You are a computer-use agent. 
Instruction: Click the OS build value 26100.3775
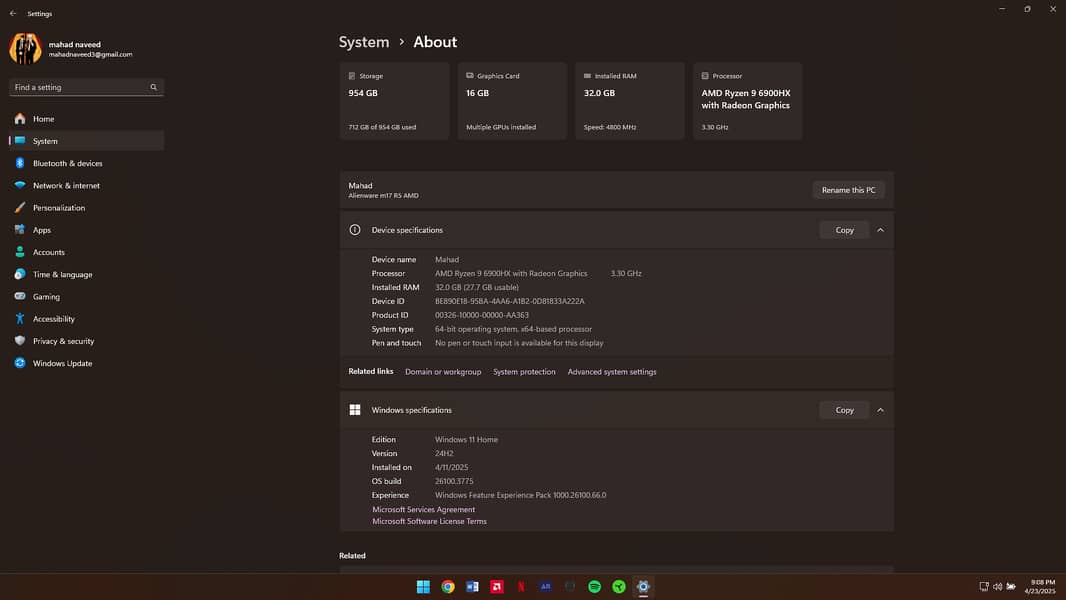pos(454,481)
